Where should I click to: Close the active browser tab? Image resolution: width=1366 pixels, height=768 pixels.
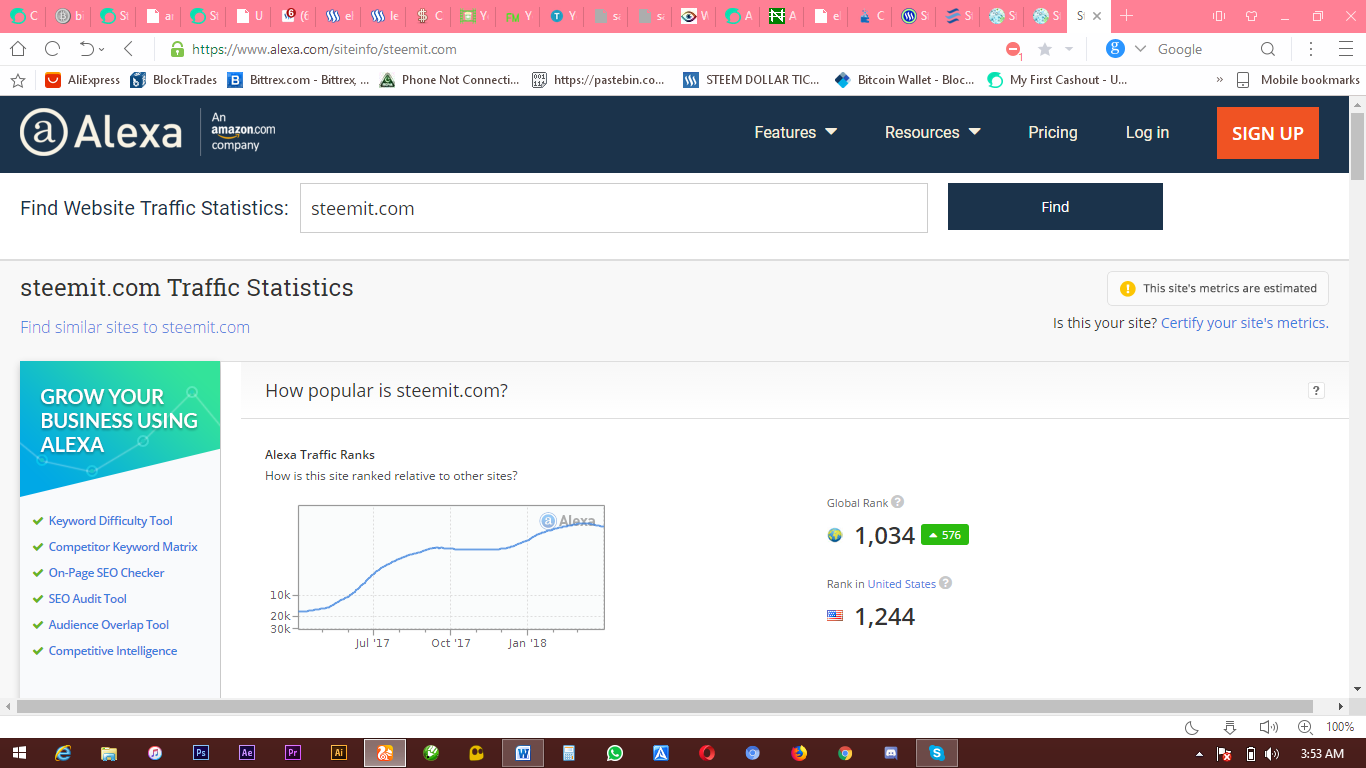(1097, 16)
